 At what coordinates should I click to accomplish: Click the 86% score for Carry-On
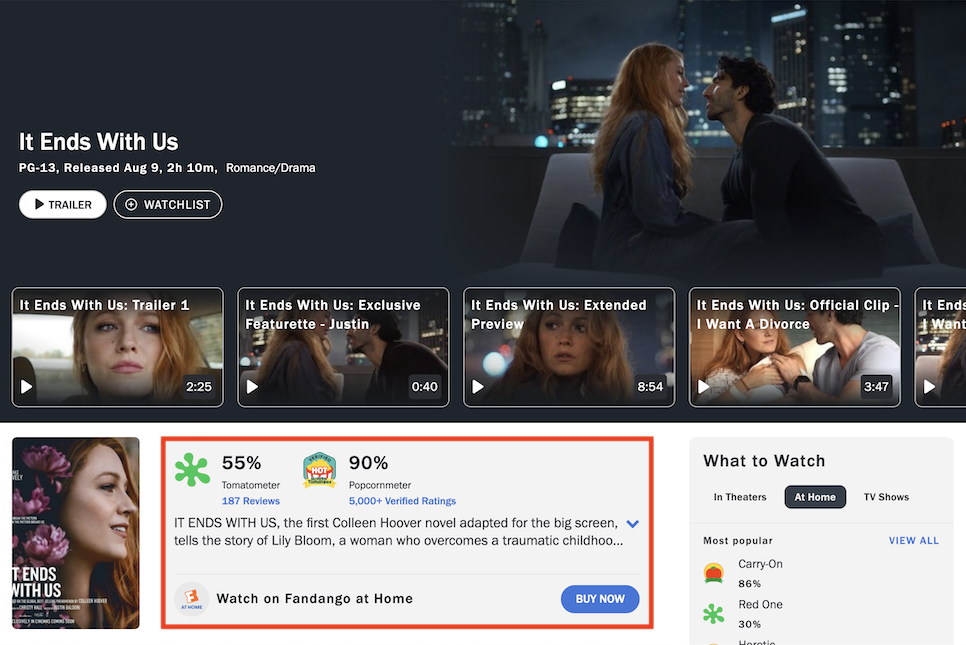click(x=750, y=583)
